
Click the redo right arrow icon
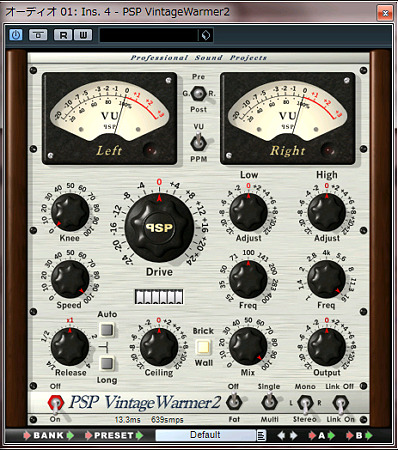[293, 435]
